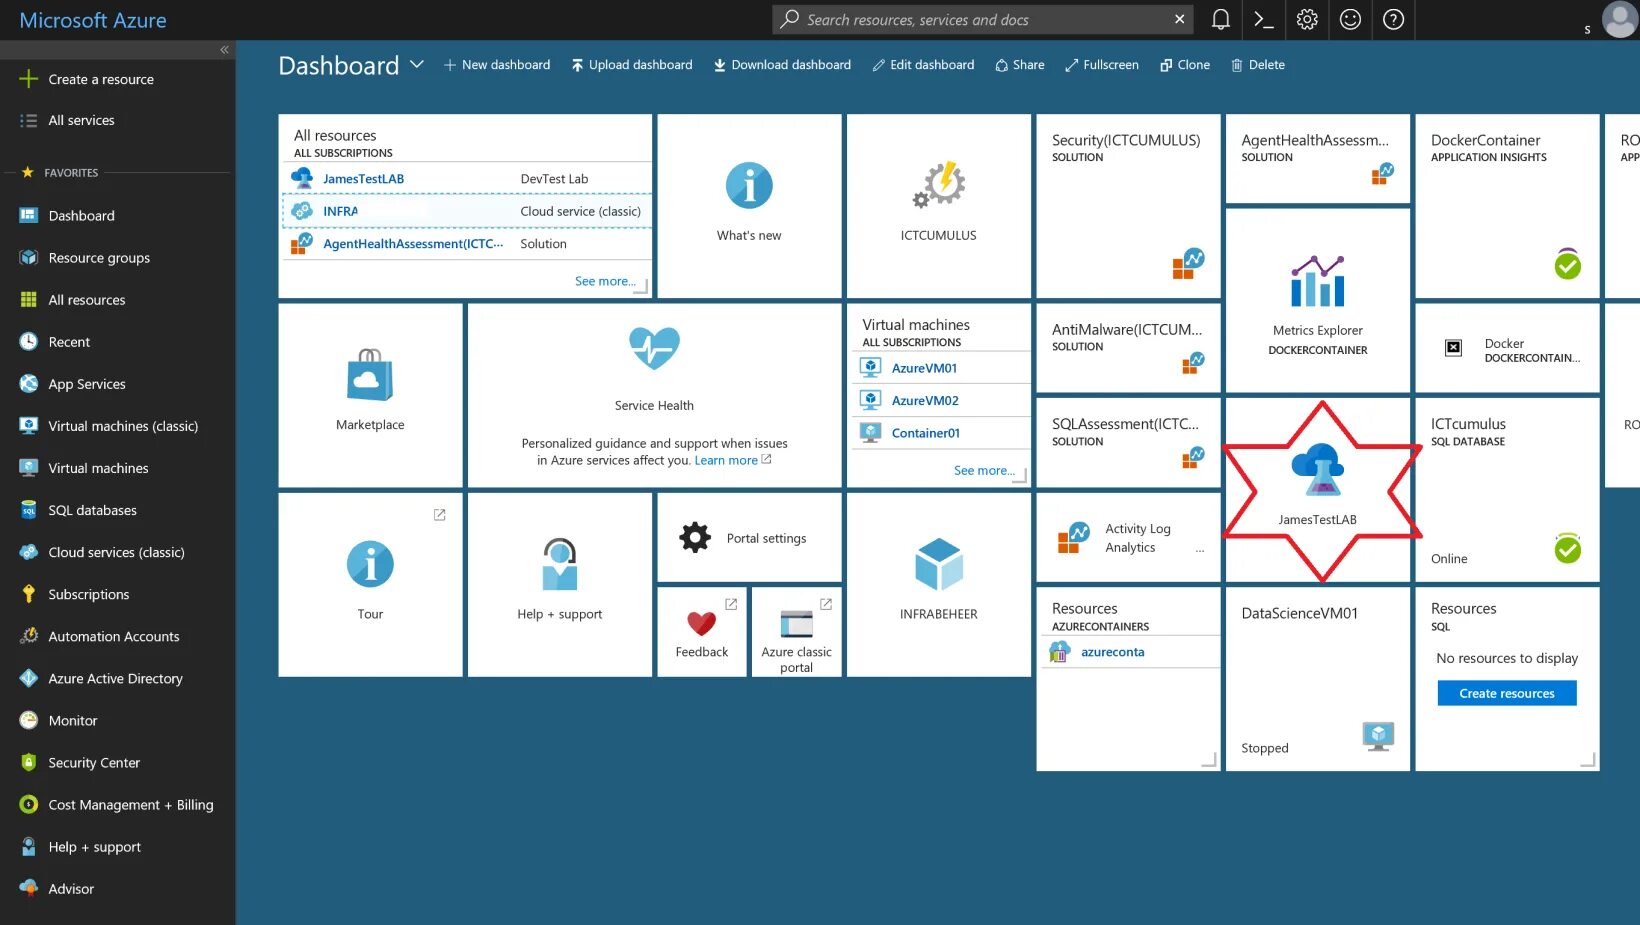Click Virtual machines (classic) sidebar icon
The width and height of the screenshot is (1640, 925).
click(29, 426)
